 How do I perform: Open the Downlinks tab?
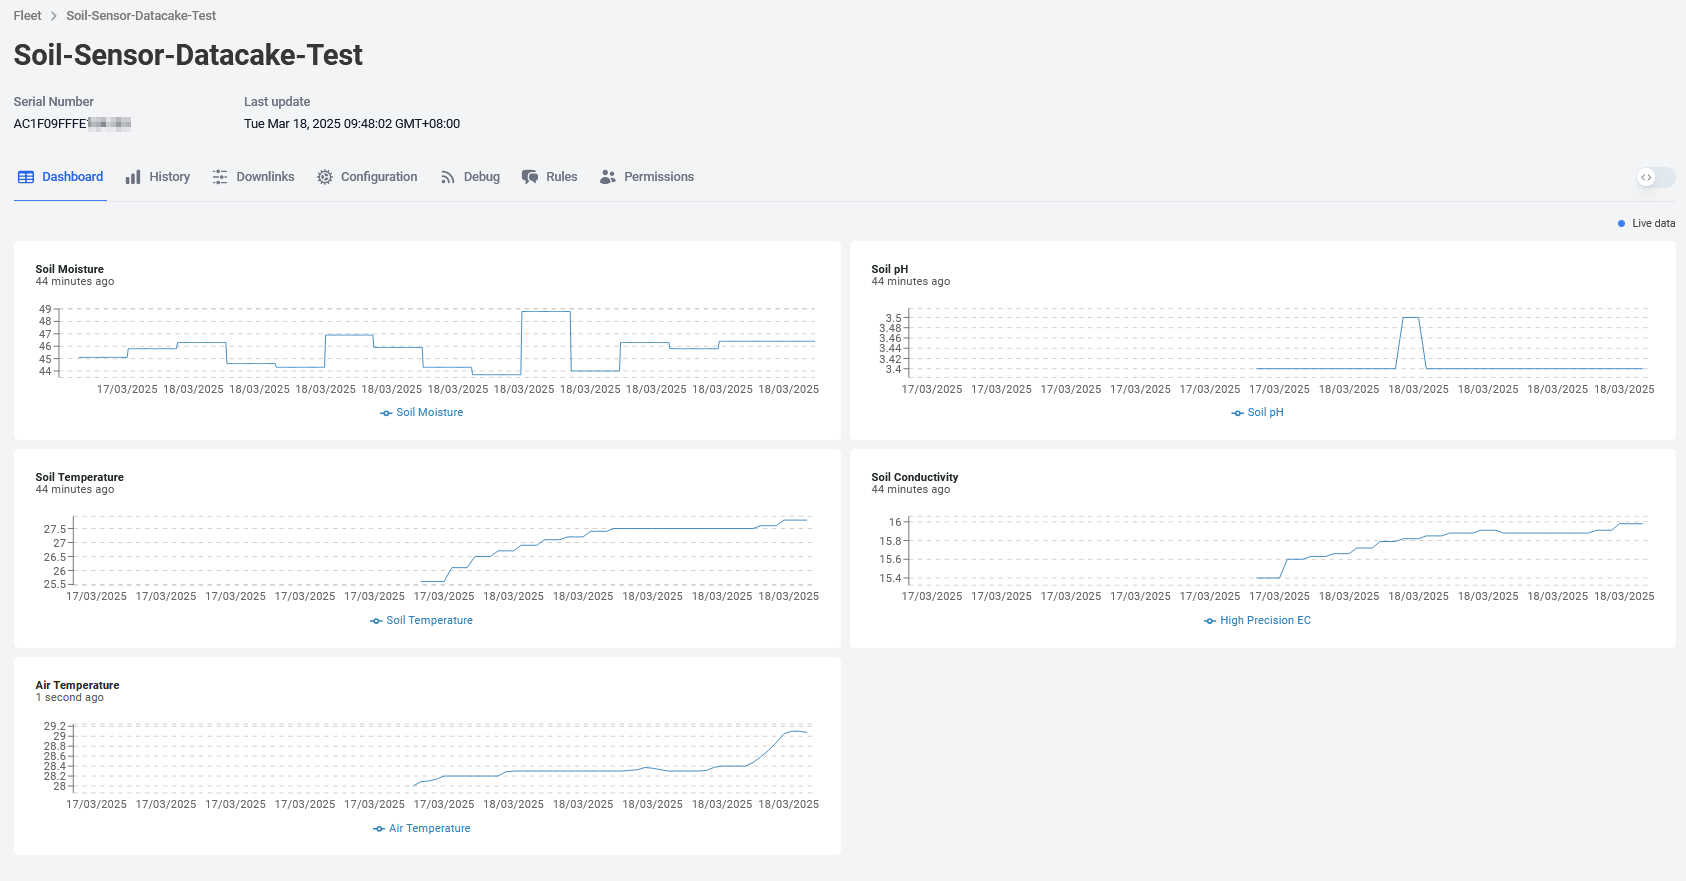pos(253,177)
